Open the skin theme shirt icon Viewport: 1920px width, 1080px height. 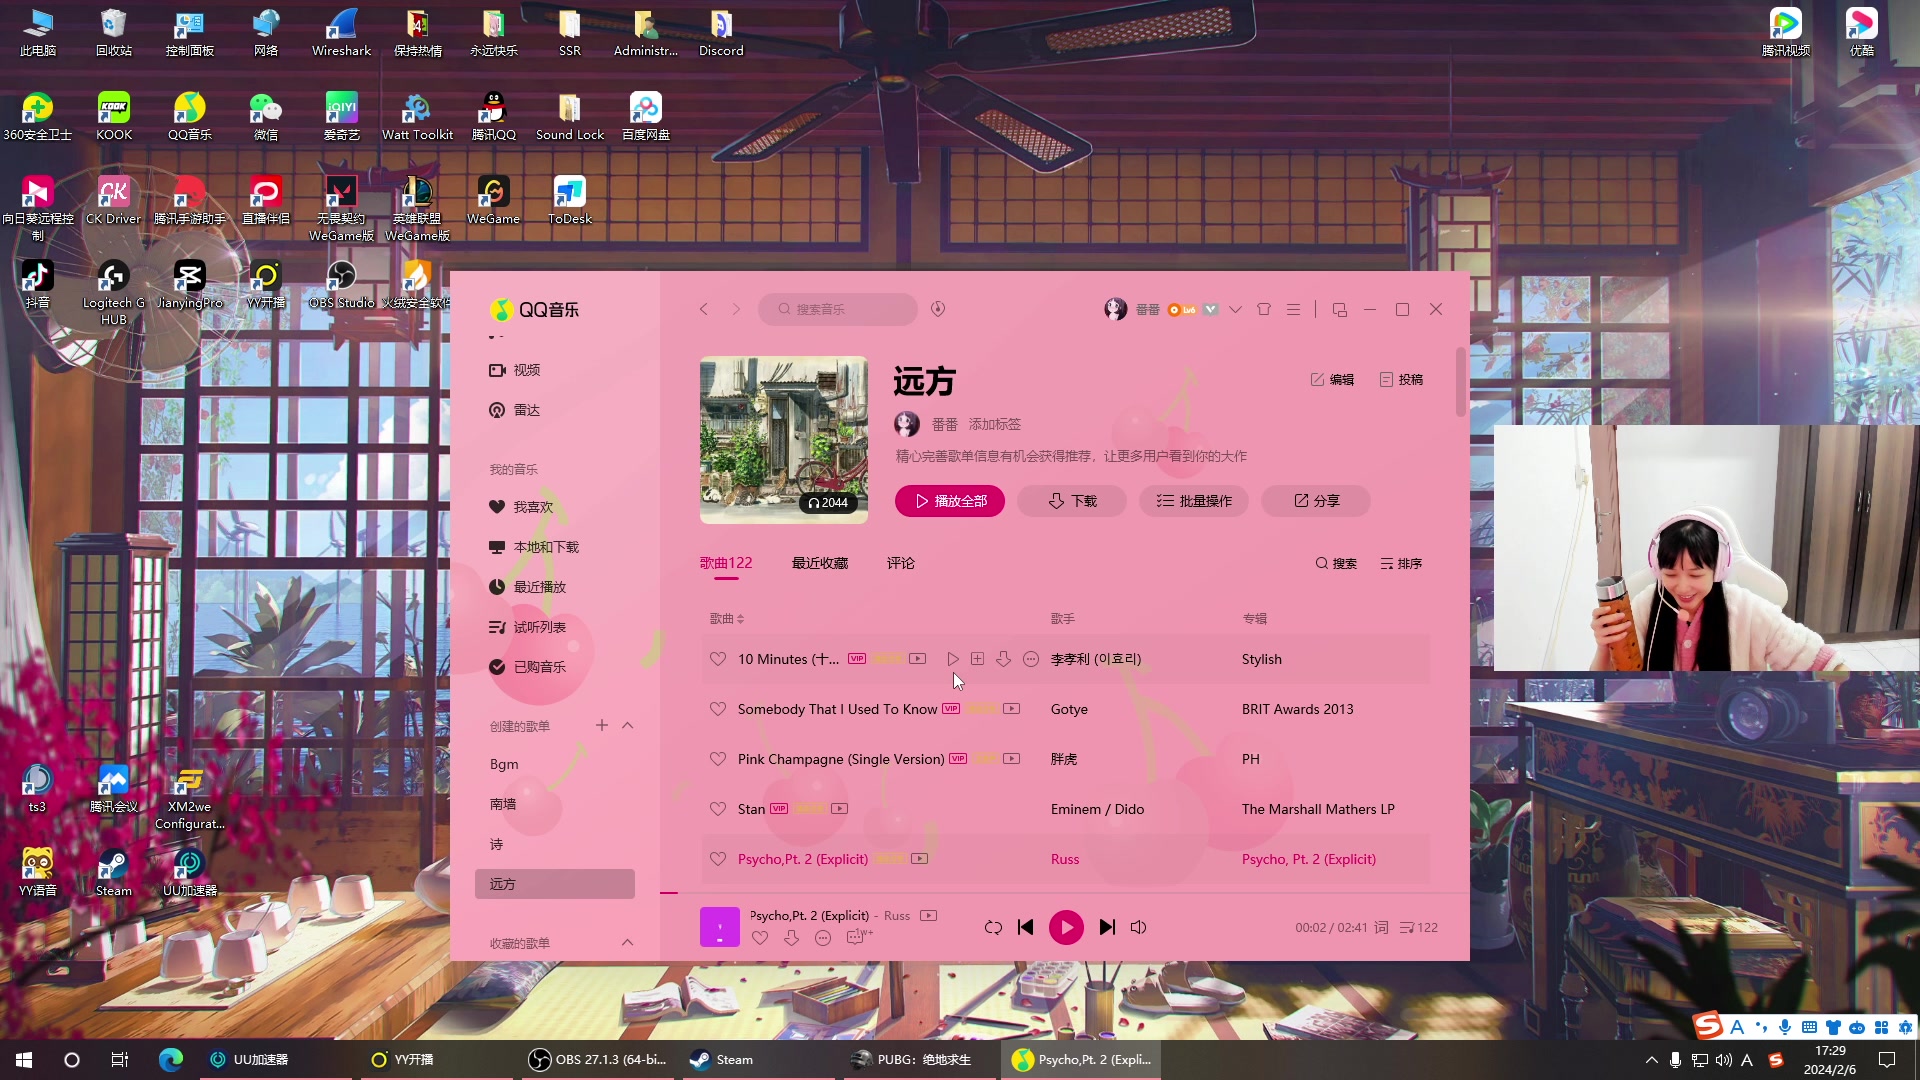pos(1264,310)
